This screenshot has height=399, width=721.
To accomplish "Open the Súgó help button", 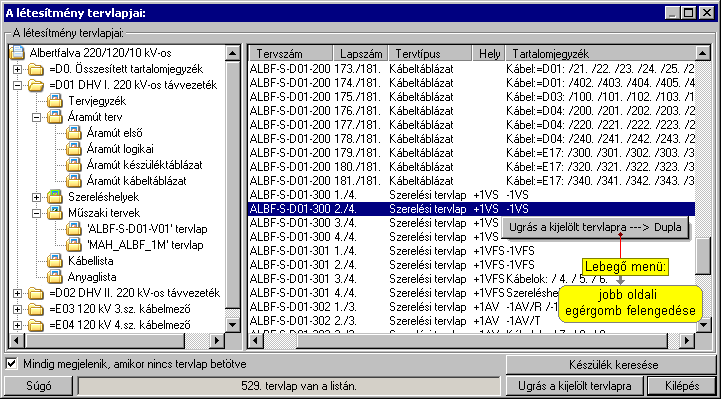I will click(x=39, y=386).
